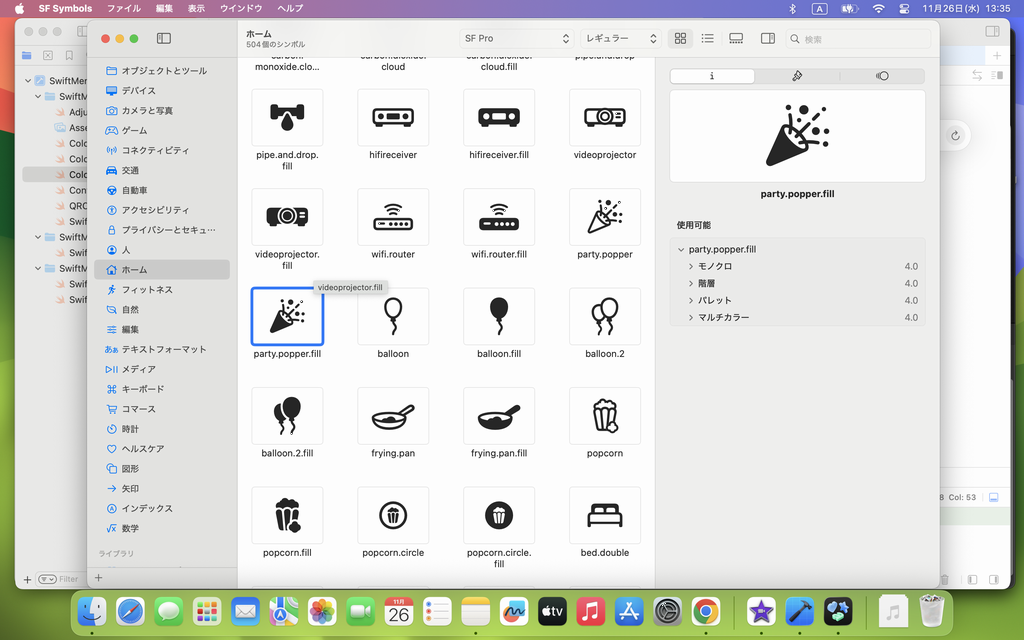Select the videoprojector symbol
This screenshot has height=640, width=1024.
pos(605,118)
